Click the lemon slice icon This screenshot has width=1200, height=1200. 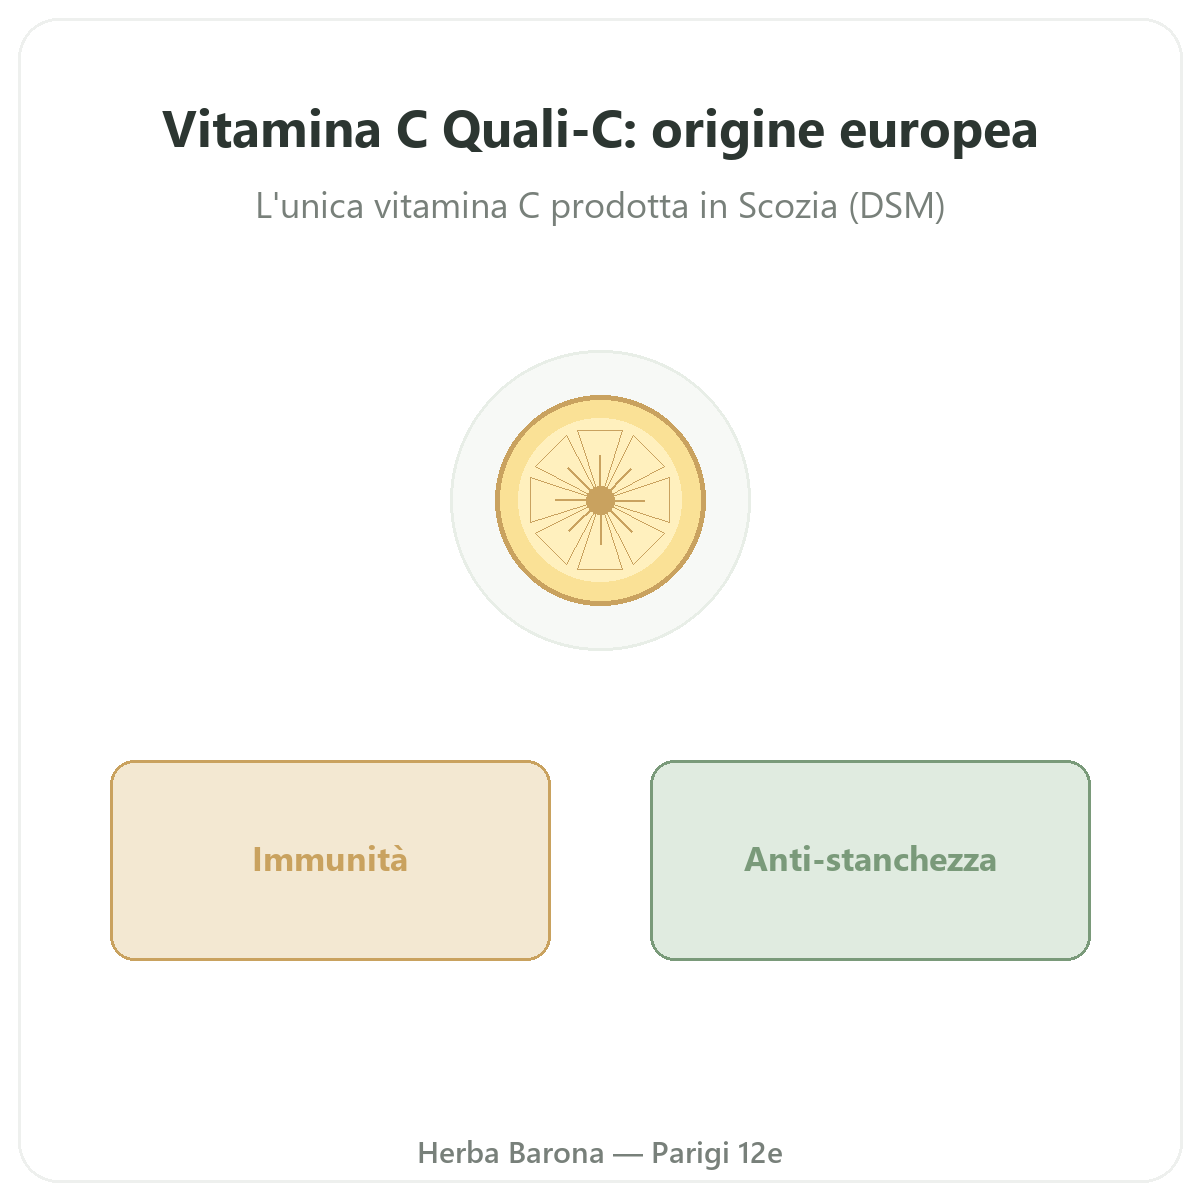click(x=600, y=500)
